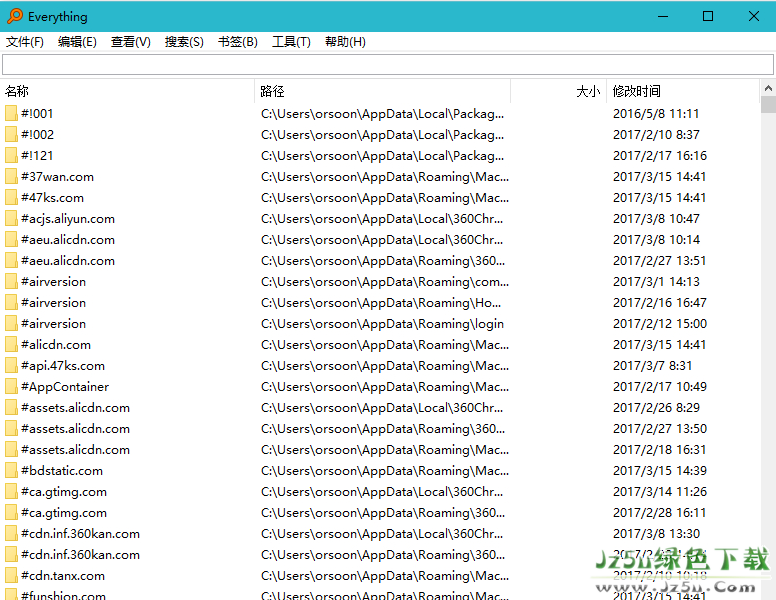Click the date 2017/2/10 8:37

coord(656,135)
